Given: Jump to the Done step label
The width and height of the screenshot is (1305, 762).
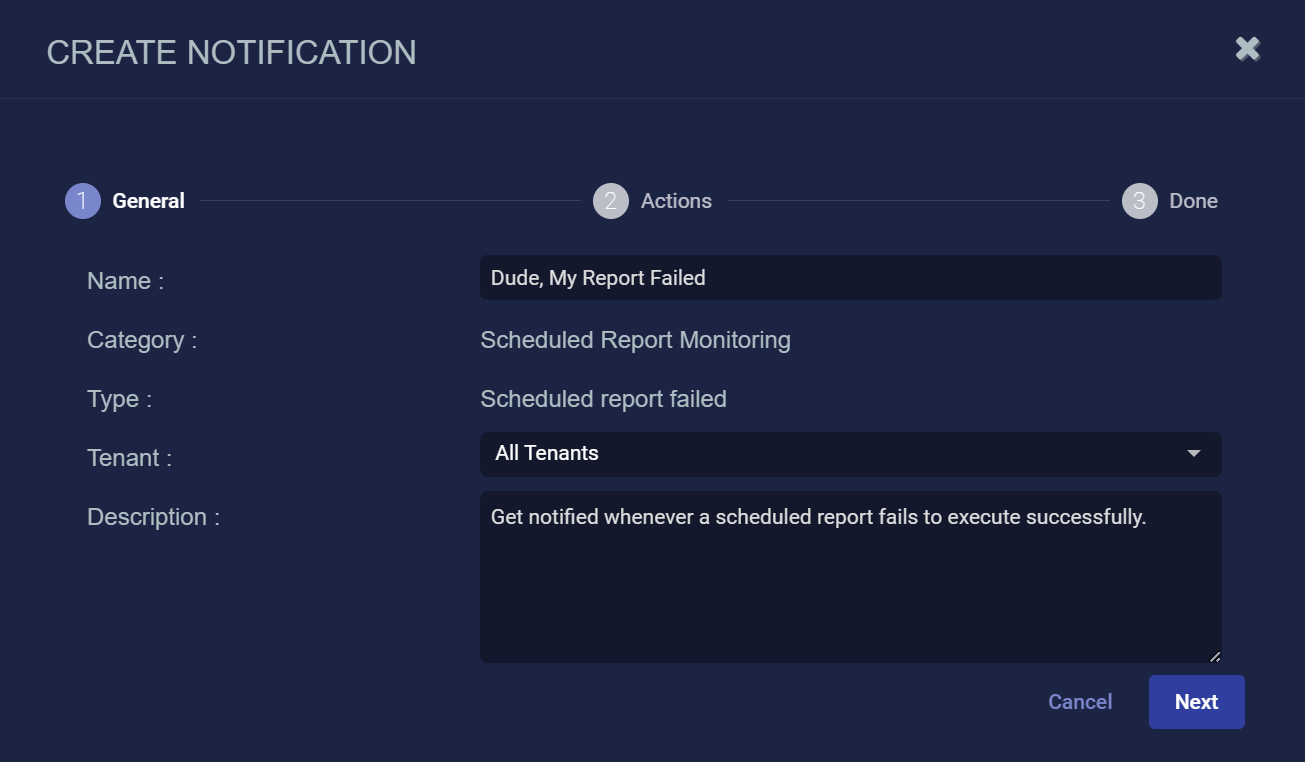Looking at the screenshot, I should click(1193, 201).
